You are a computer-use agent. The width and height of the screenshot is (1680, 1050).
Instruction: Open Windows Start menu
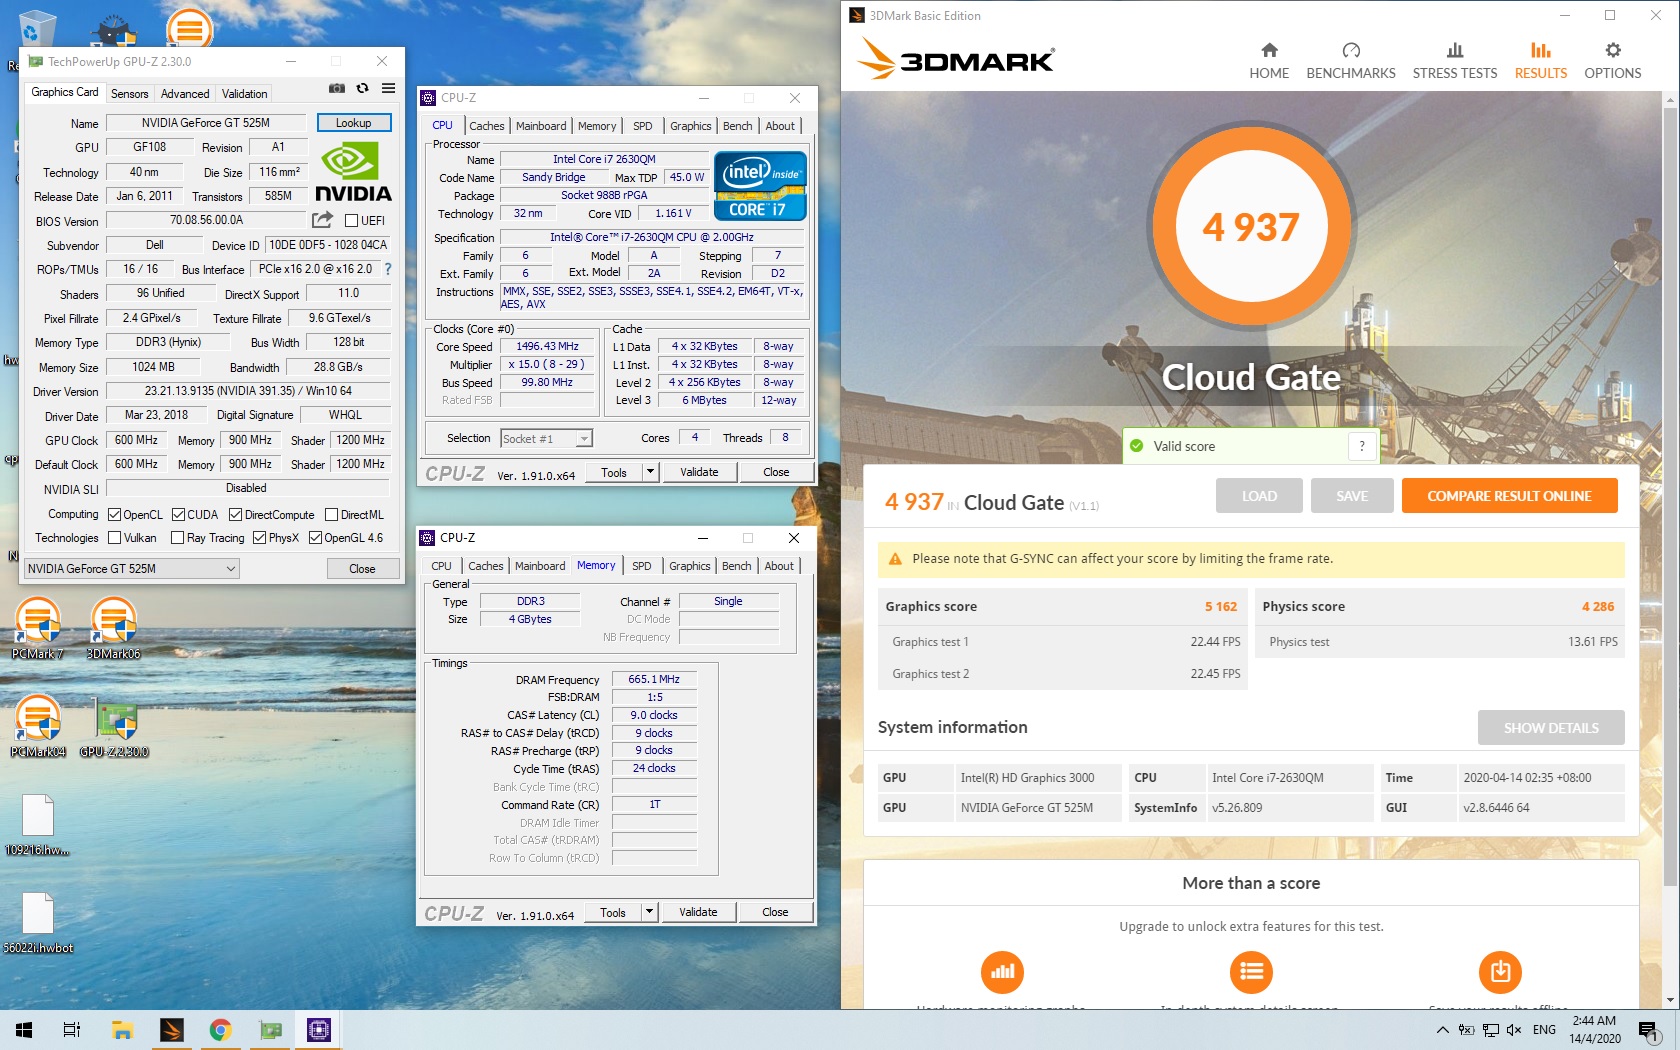(24, 1029)
